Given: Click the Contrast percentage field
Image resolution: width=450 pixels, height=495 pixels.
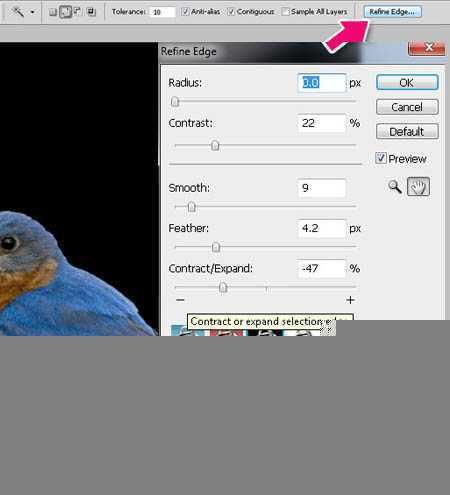Looking at the screenshot, I should click(322, 123).
